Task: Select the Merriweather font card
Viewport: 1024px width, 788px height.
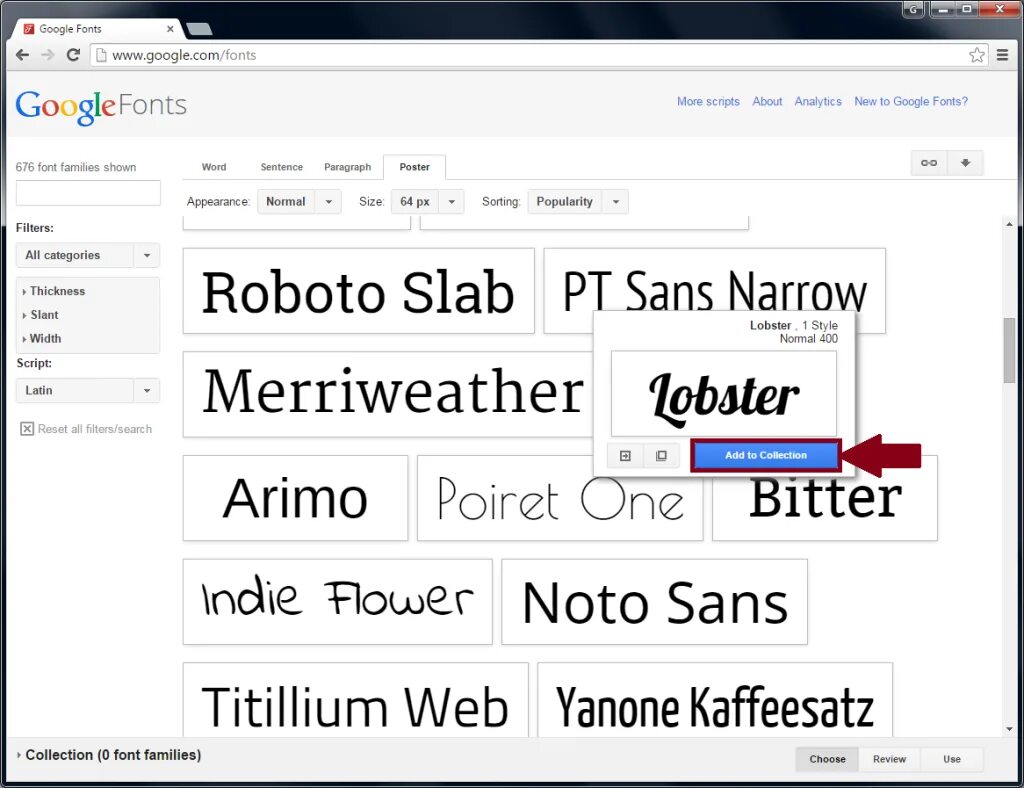Action: click(x=389, y=394)
